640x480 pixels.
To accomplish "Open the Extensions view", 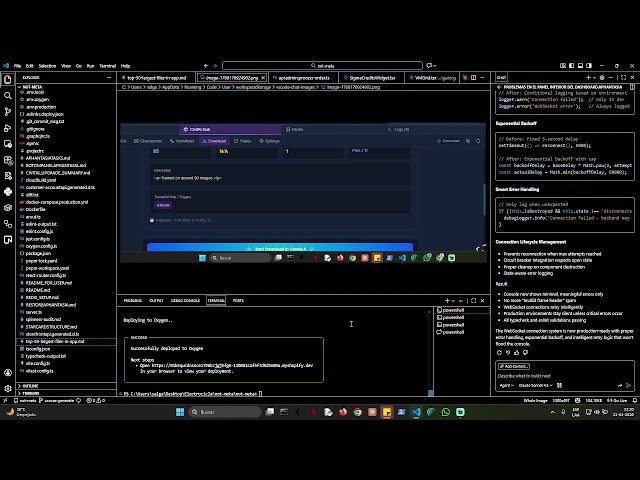I will pos(8,160).
